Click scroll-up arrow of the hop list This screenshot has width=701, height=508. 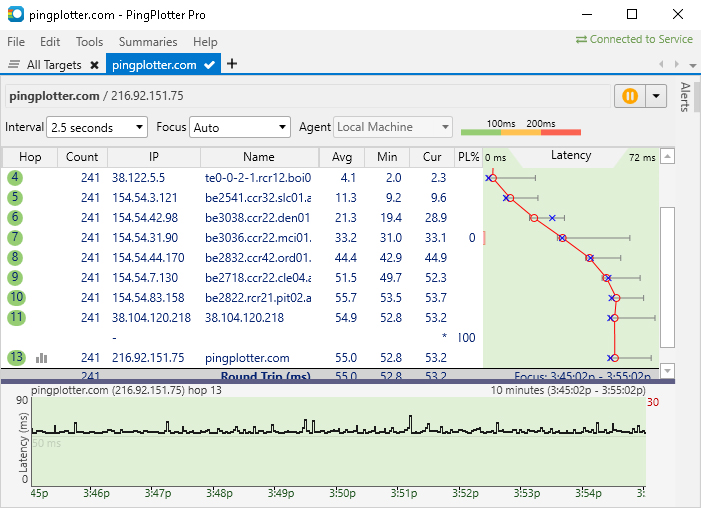pos(668,156)
